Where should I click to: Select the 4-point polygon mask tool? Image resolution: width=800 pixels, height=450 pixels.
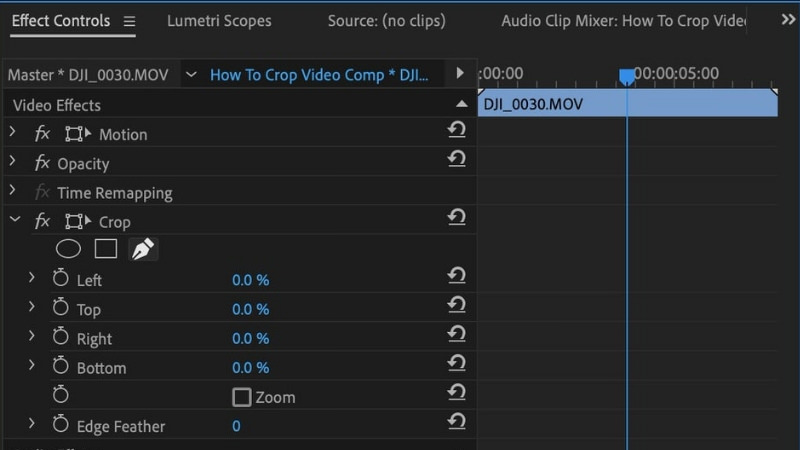(106, 250)
